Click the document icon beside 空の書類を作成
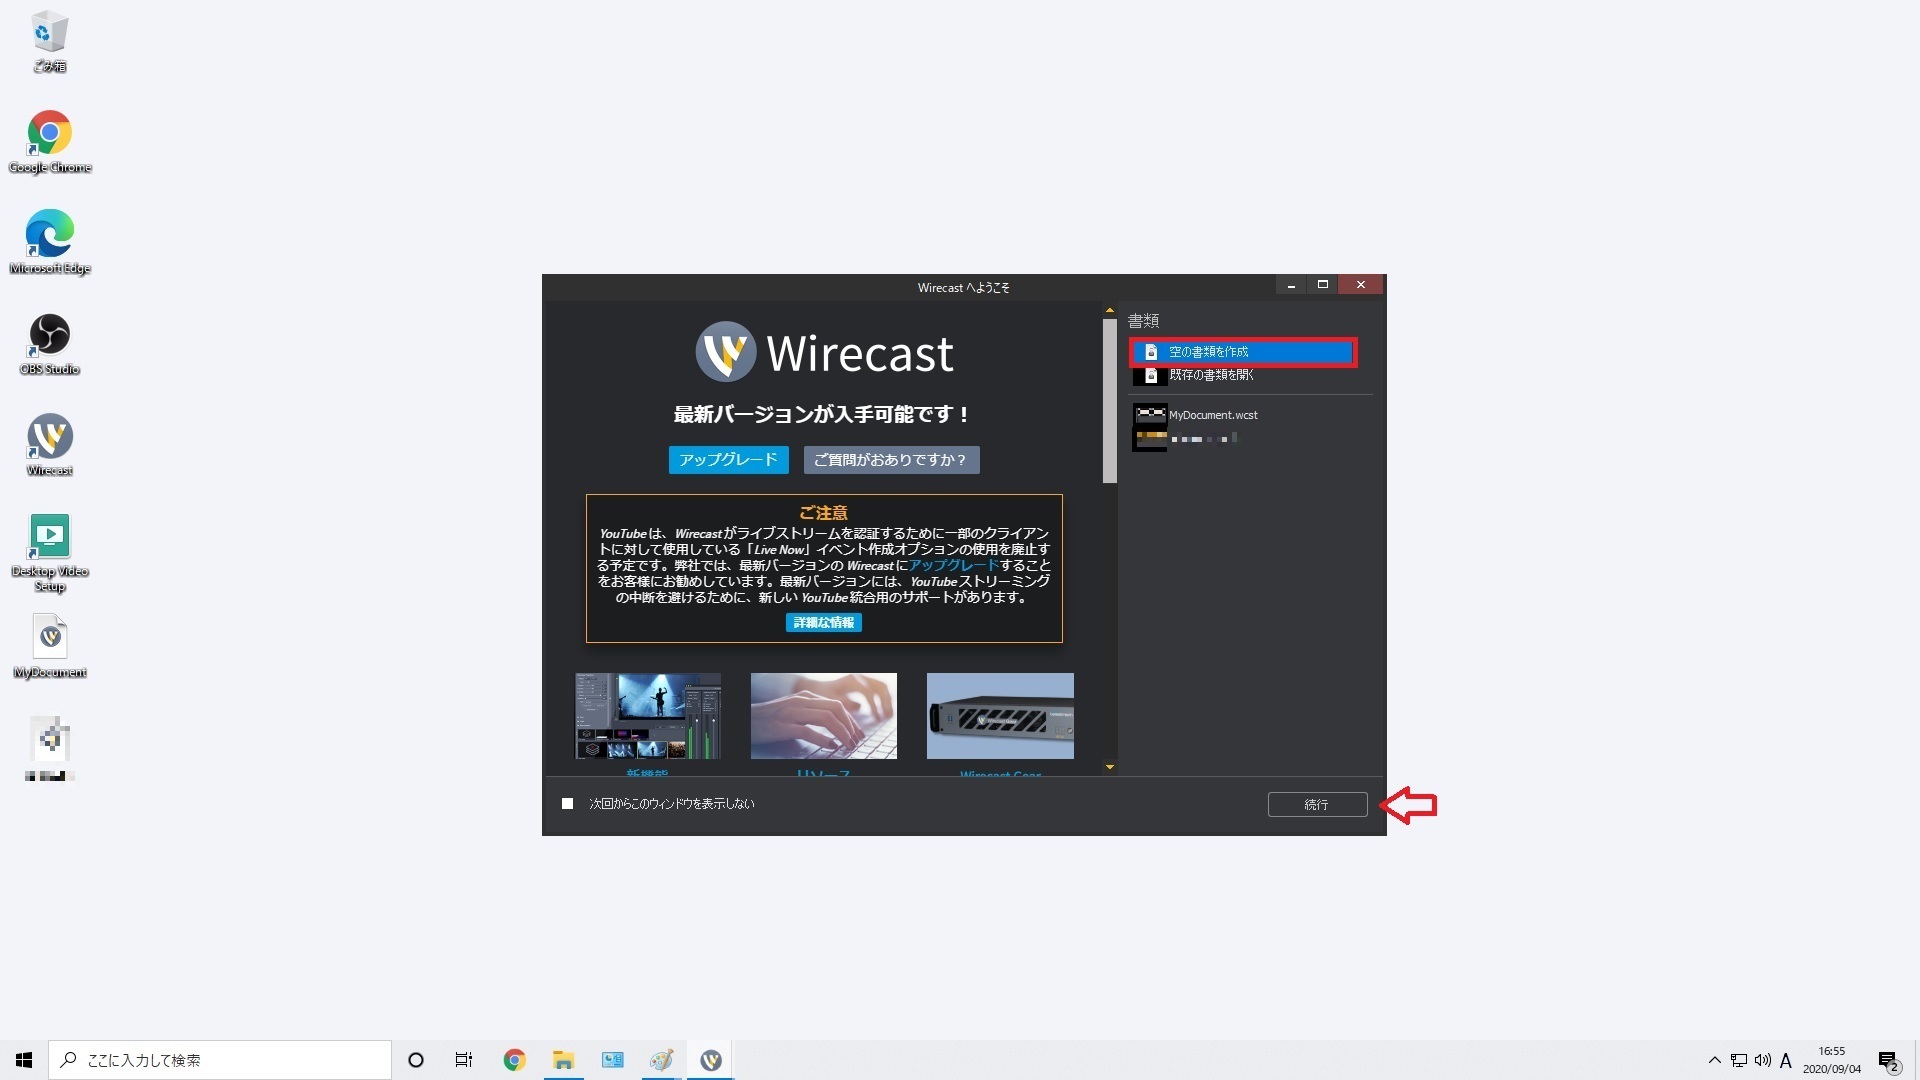 point(1151,352)
